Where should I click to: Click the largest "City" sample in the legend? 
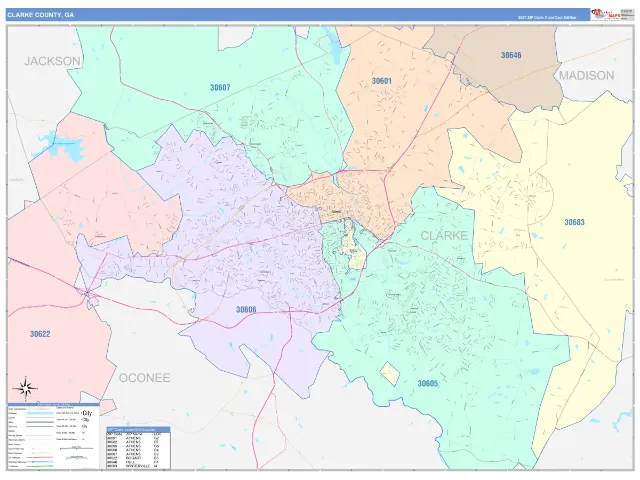pos(87,413)
